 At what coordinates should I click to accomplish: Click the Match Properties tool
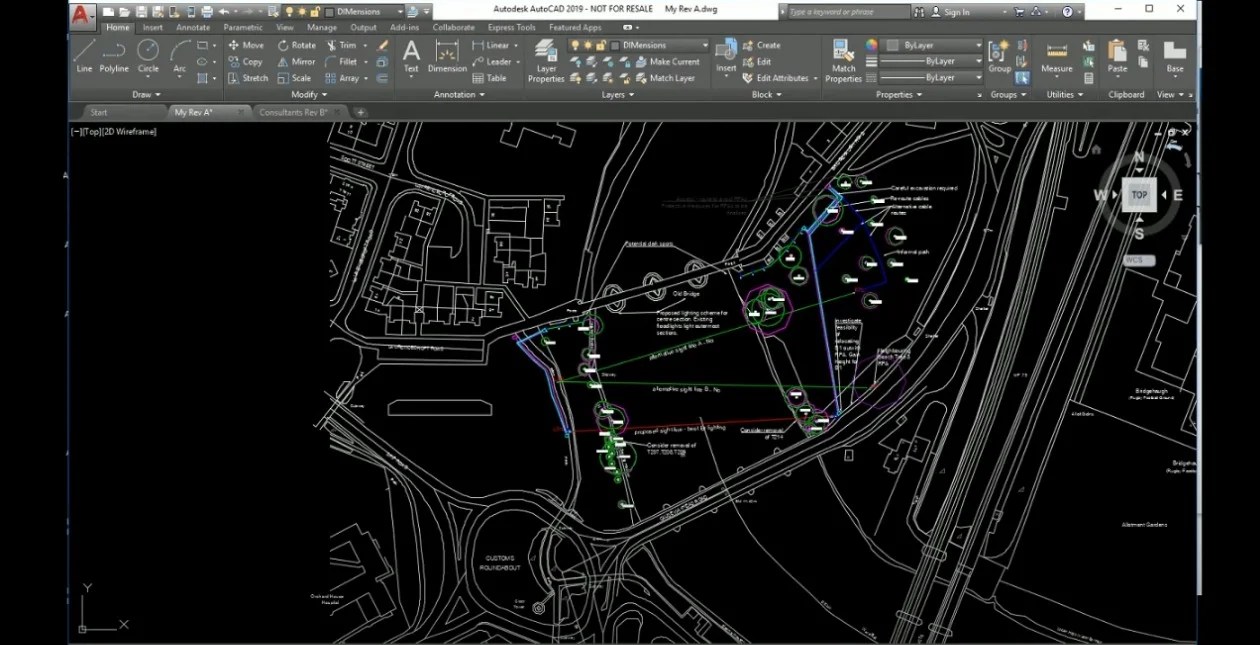pyautogui.click(x=843, y=57)
